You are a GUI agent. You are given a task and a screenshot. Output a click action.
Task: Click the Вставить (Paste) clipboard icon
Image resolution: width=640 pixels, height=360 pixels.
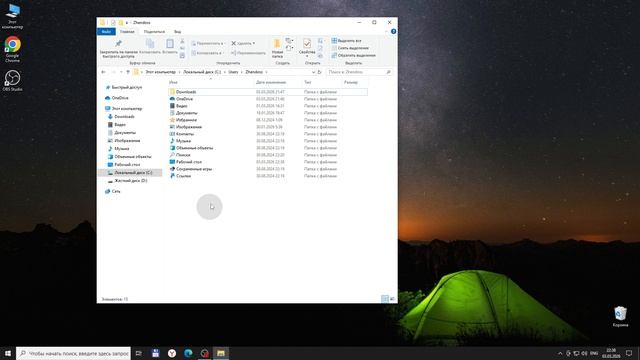[170, 44]
